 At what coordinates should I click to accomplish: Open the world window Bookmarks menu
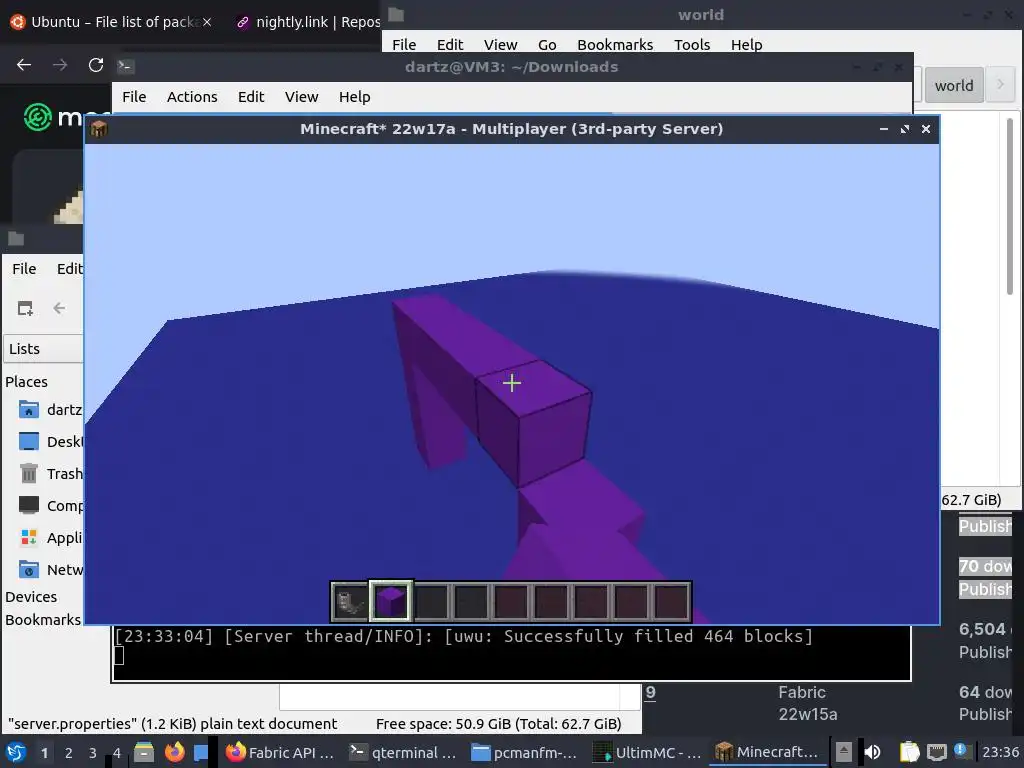[615, 44]
